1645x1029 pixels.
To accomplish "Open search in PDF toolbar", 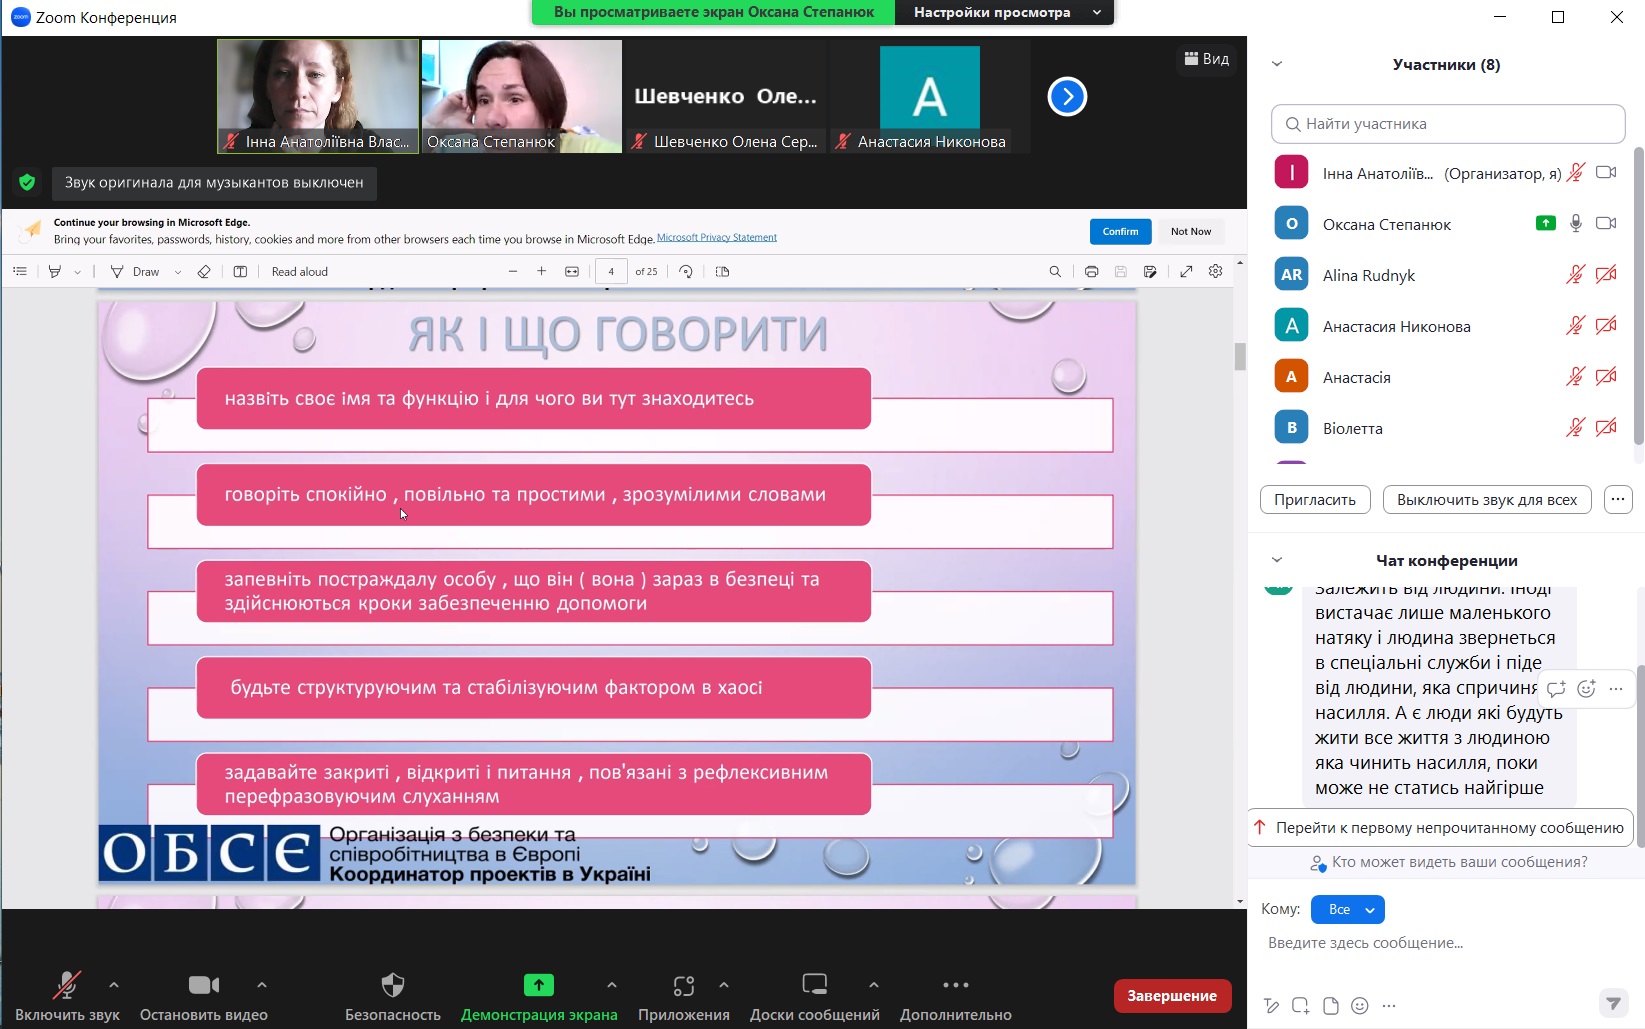I will [1055, 271].
